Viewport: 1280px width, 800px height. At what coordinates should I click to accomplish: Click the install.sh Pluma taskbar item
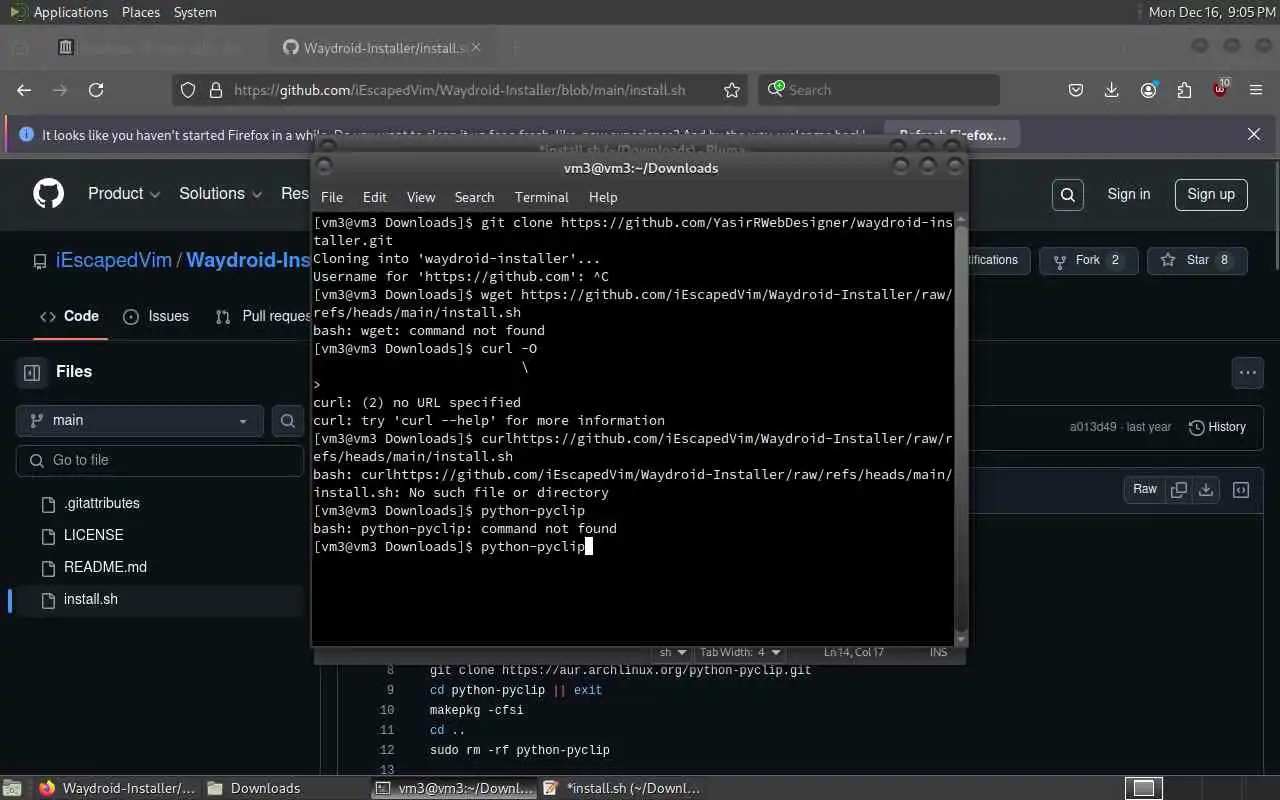(622, 788)
